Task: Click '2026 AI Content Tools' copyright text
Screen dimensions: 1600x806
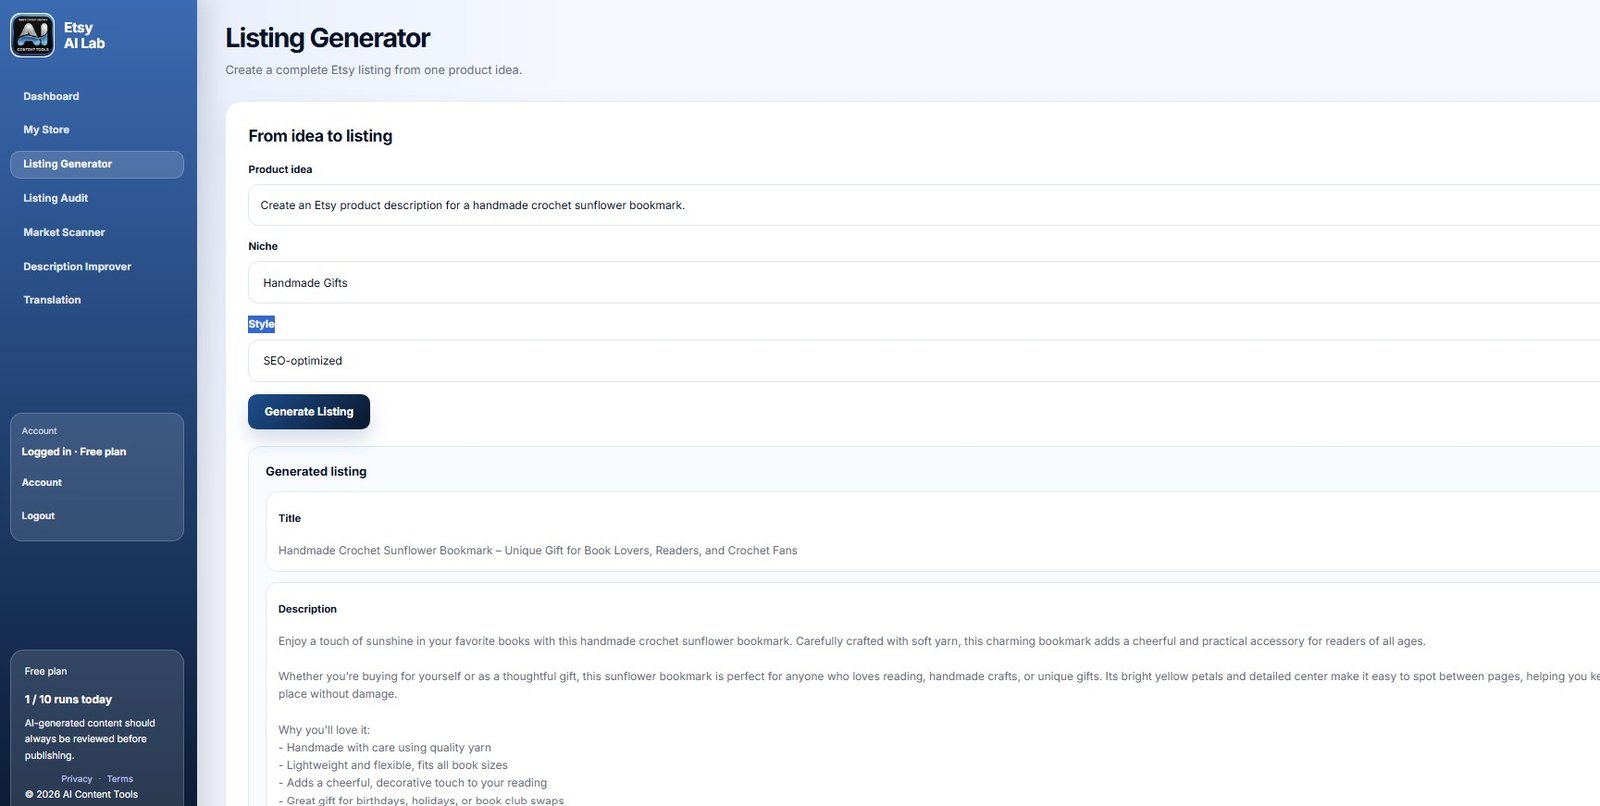Action: (81, 795)
